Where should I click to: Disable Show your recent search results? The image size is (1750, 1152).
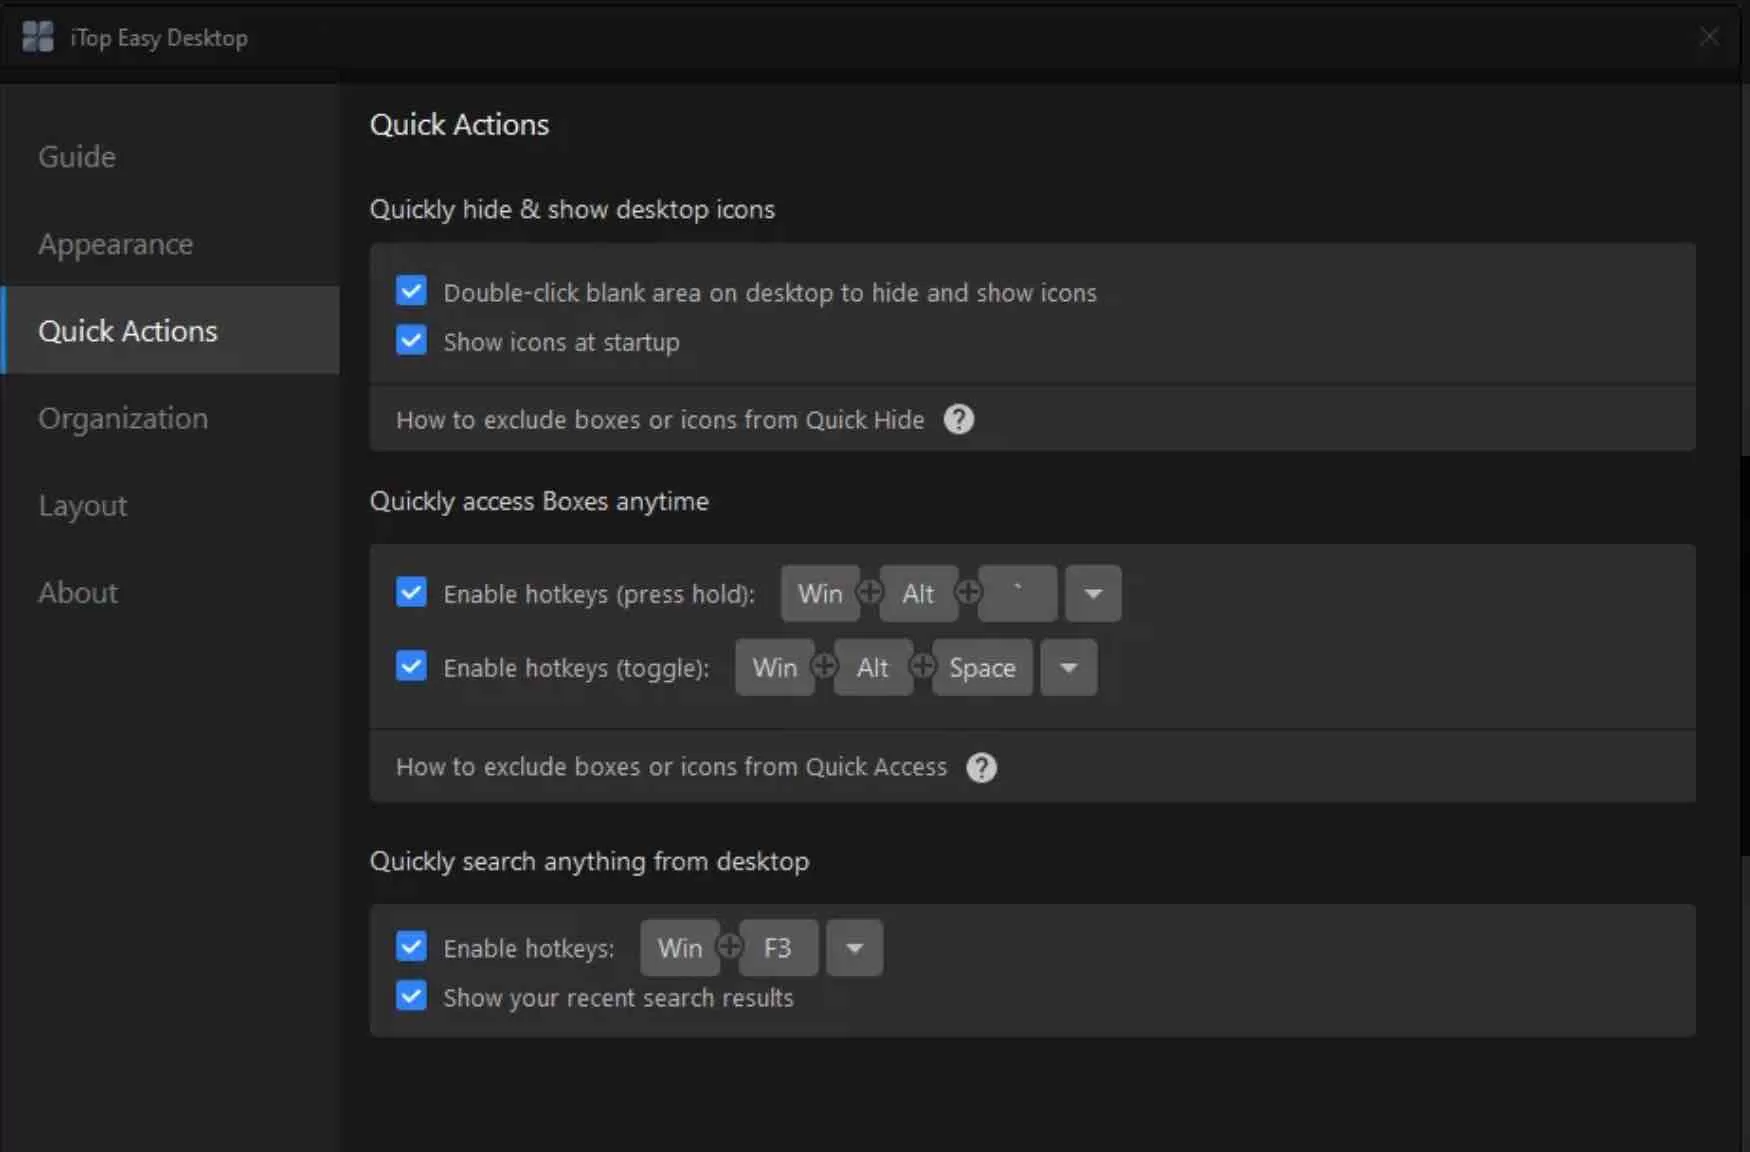pos(410,996)
